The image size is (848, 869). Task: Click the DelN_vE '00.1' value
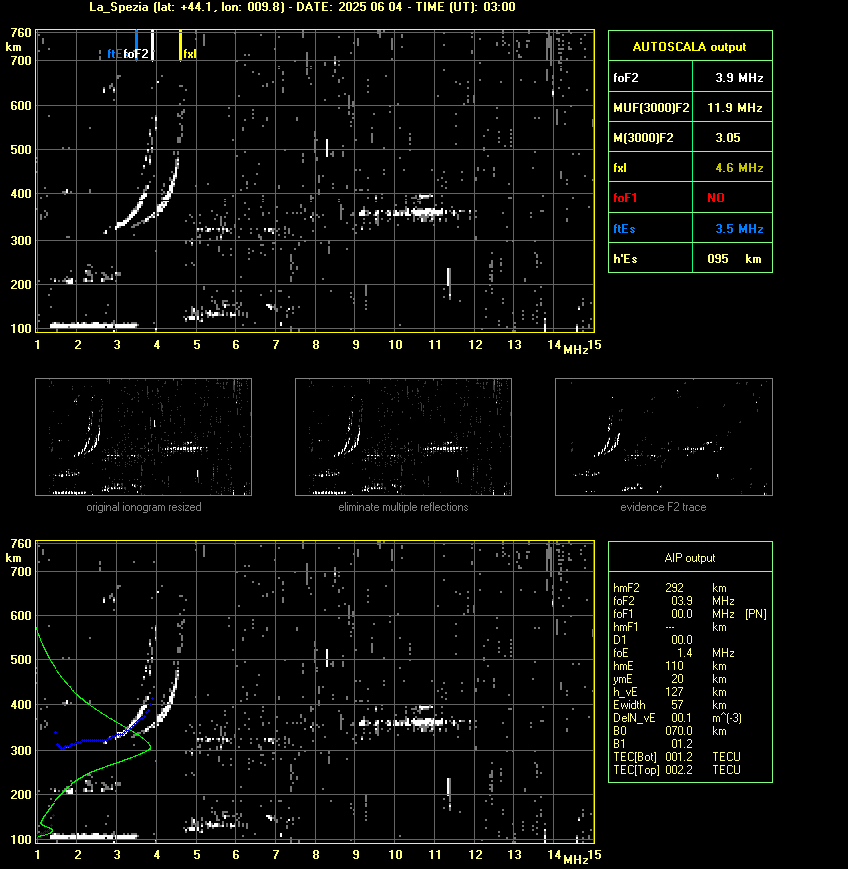(x=682, y=718)
